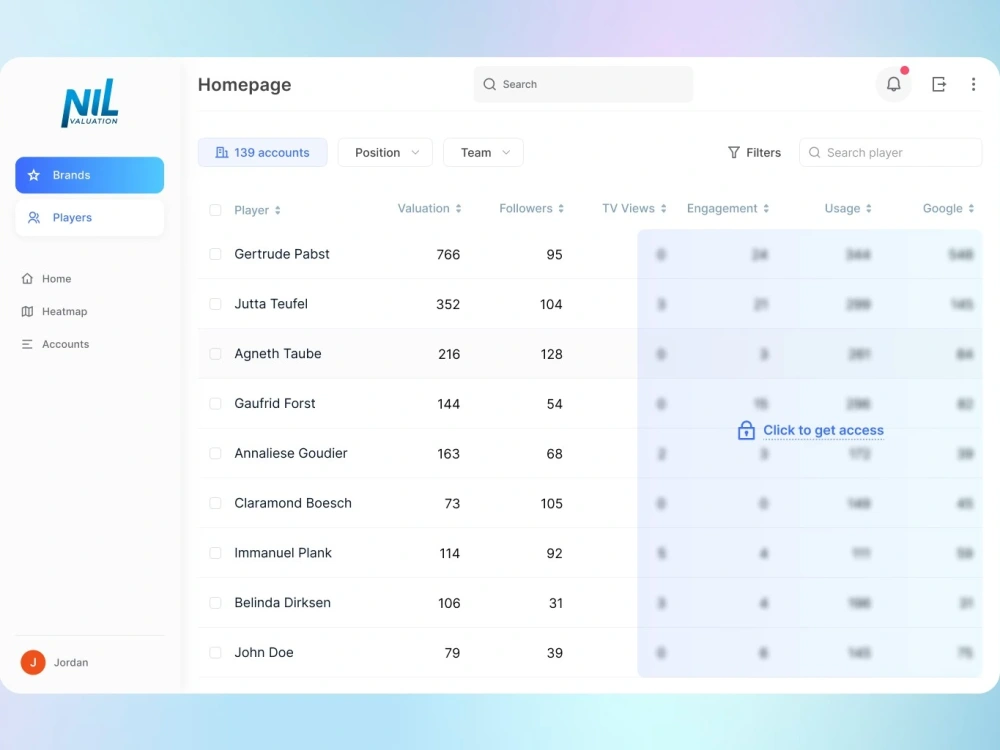This screenshot has height=750, width=1000.
Task: Open the Team dropdown
Action: coord(483,152)
